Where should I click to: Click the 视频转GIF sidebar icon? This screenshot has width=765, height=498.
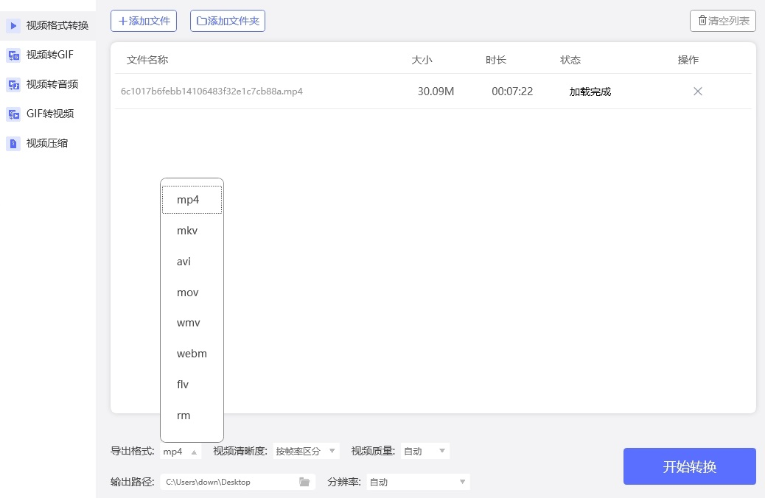[x=13, y=55]
